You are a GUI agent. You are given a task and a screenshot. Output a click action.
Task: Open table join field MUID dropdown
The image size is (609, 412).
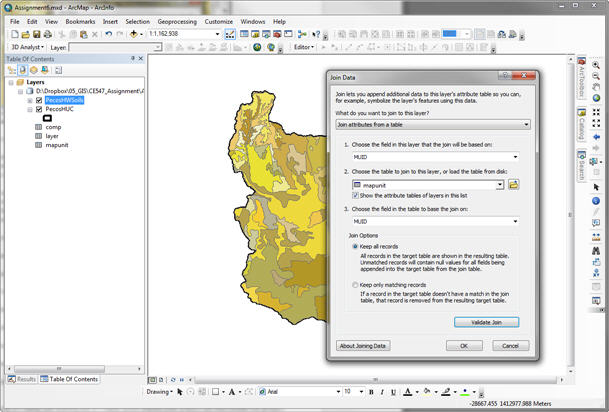coord(435,221)
